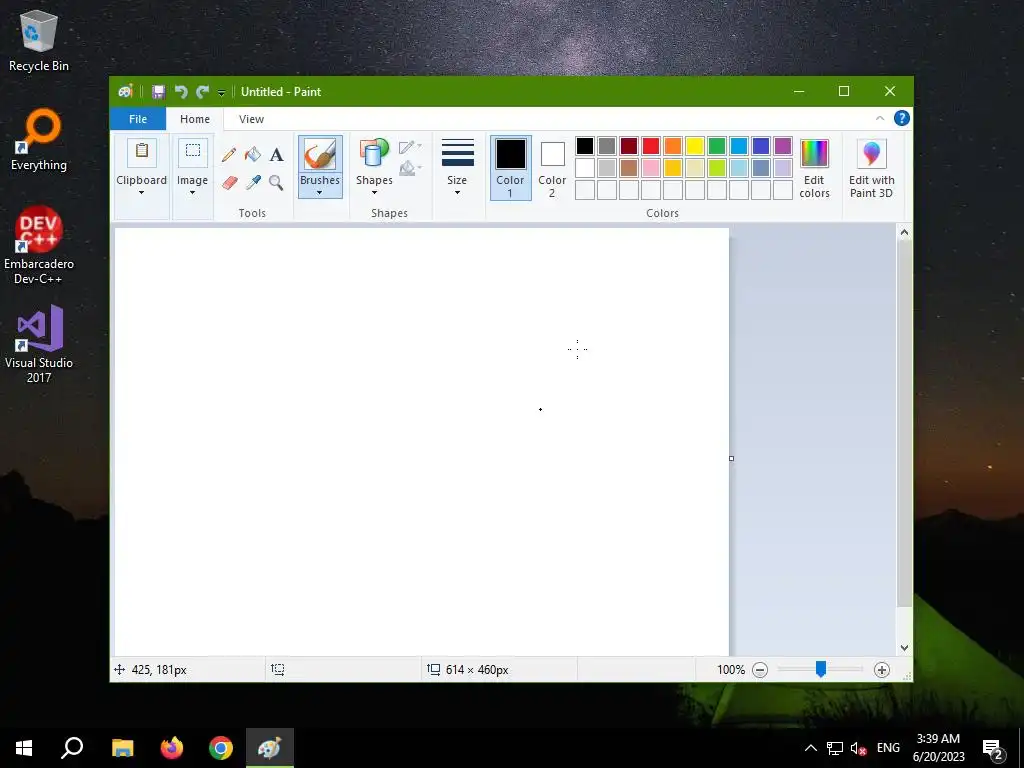Image resolution: width=1024 pixels, height=768 pixels.
Task: Open File Explorer from the taskbar
Action: [x=123, y=748]
